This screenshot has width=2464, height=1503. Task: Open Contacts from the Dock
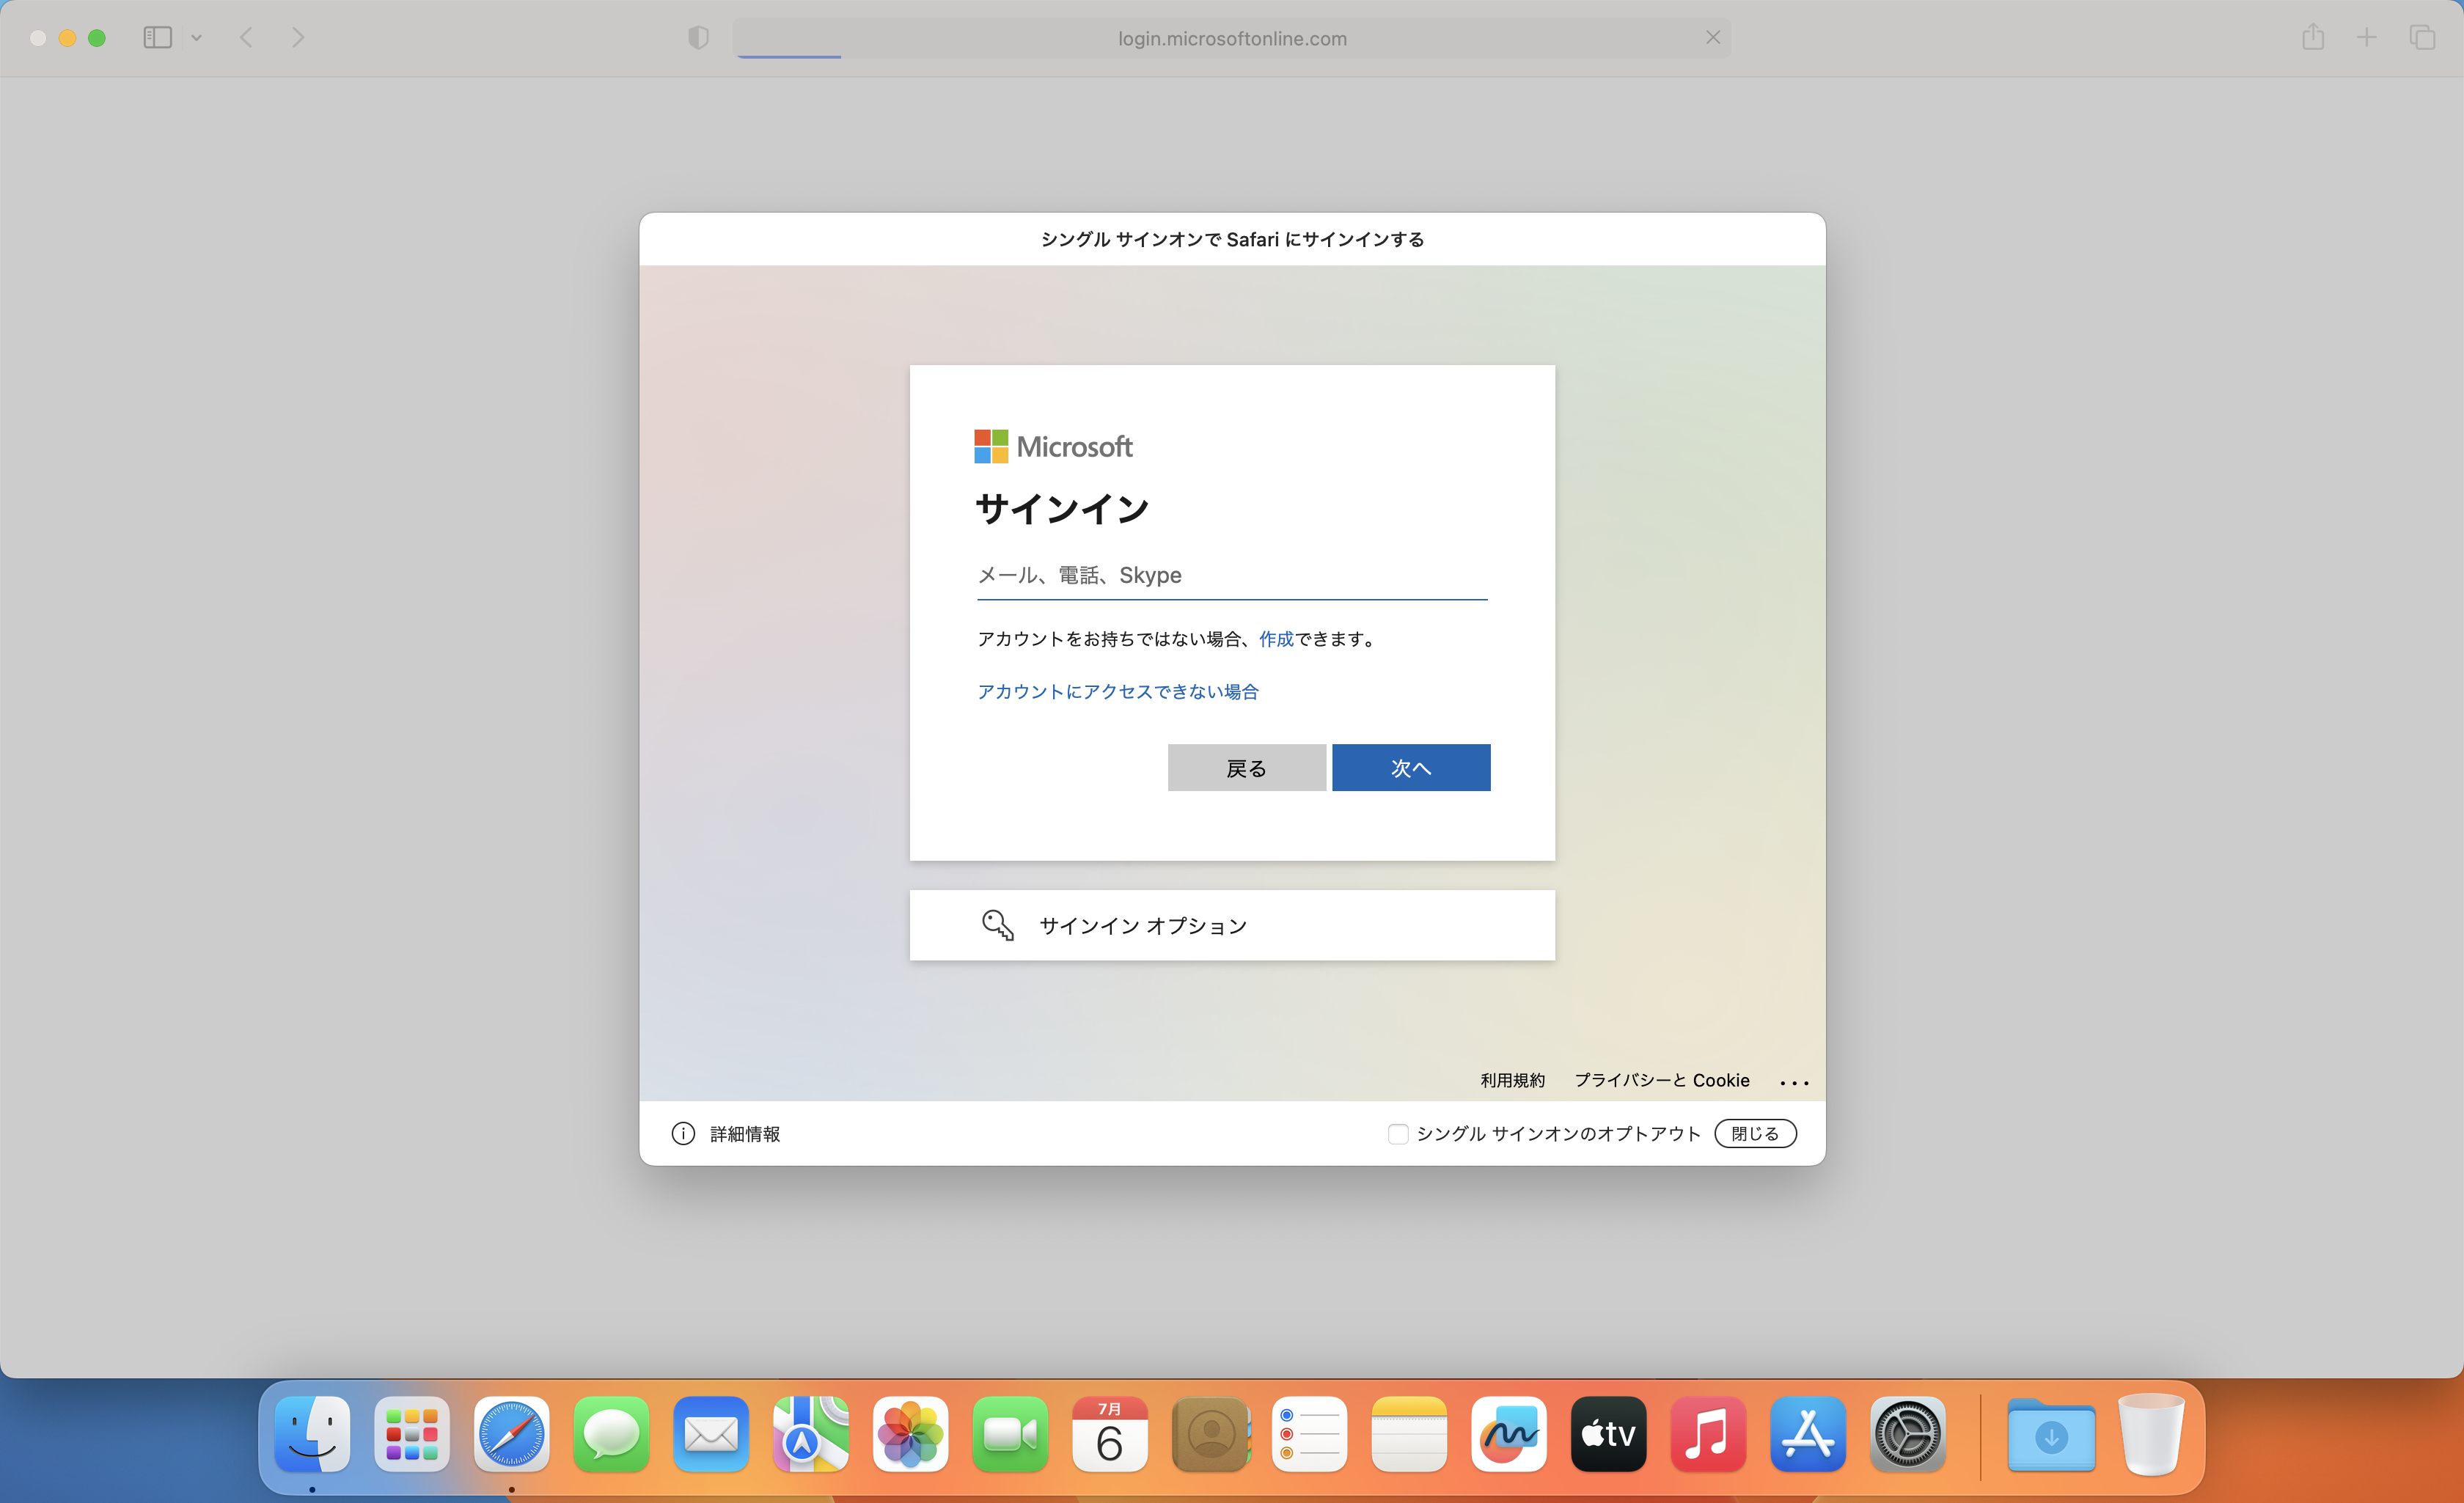pyautogui.click(x=1210, y=1434)
